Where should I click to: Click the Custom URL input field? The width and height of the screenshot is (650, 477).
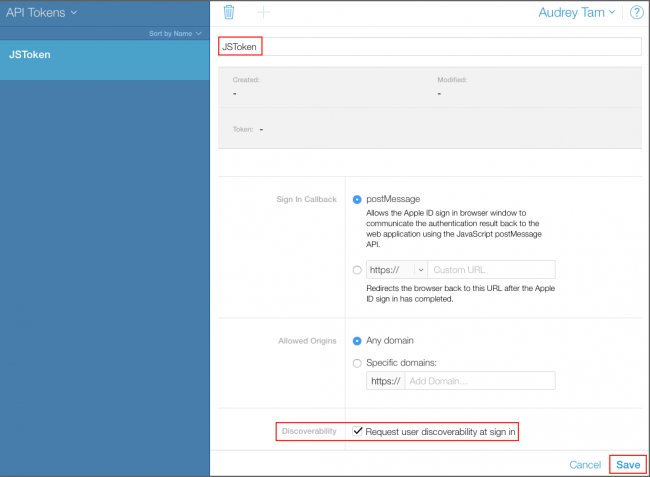point(491,270)
